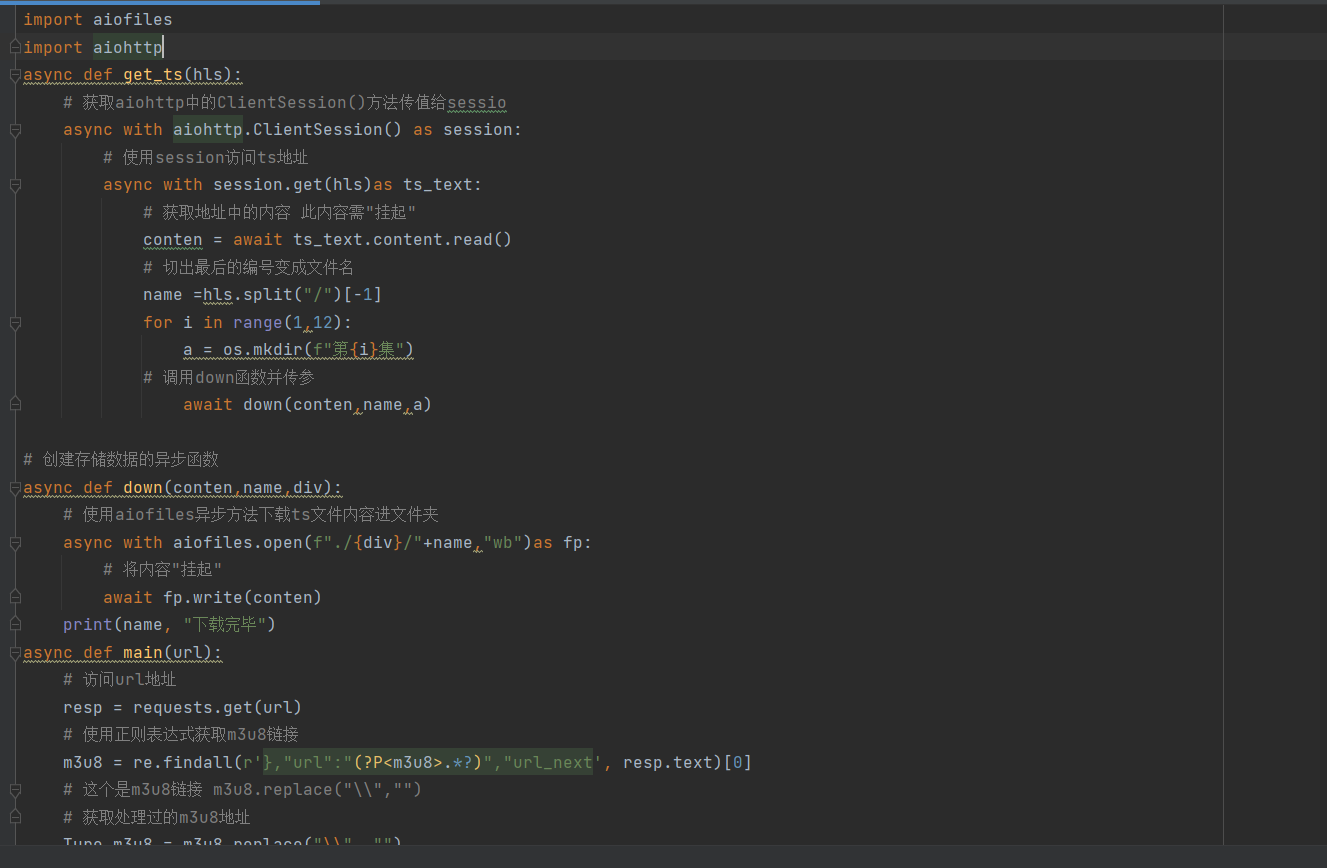1327x868 pixels.
Task: Click 'ts_text.content.read()' in the await line
Action: [x=402, y=240]
